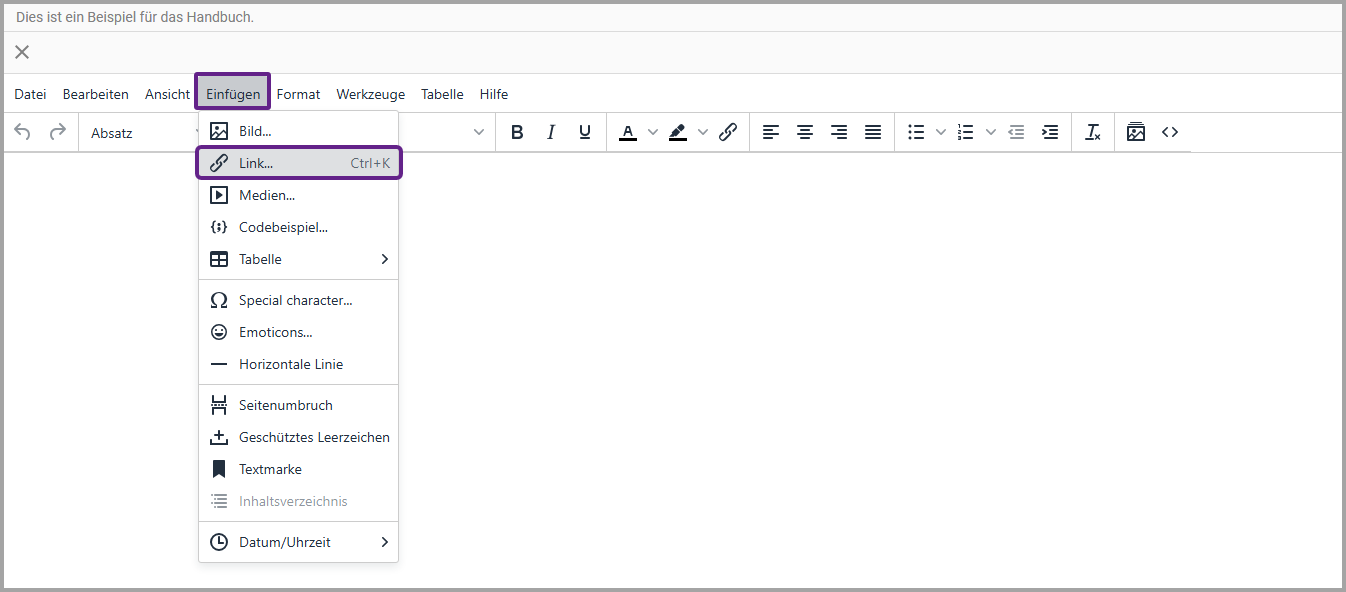Expand the Tabelle submenu in Einfügen
This screenshot has width=1346, height=592.
point(298,259)
